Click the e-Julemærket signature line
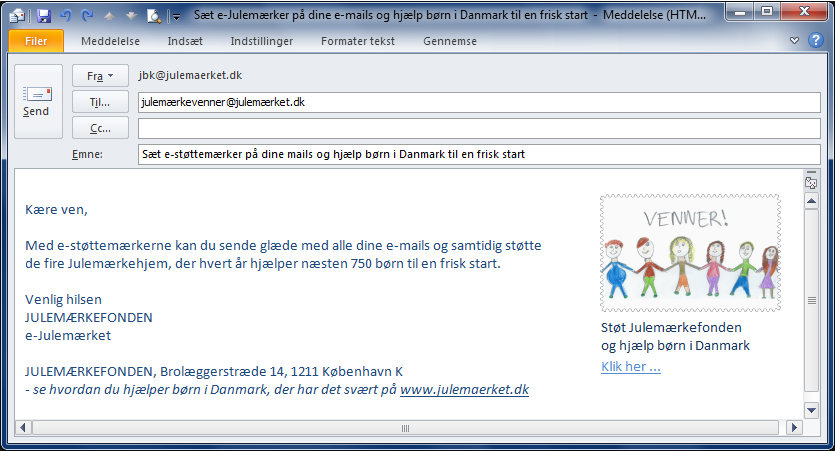This screenshot has width=835, height=451. coord(68,336)
